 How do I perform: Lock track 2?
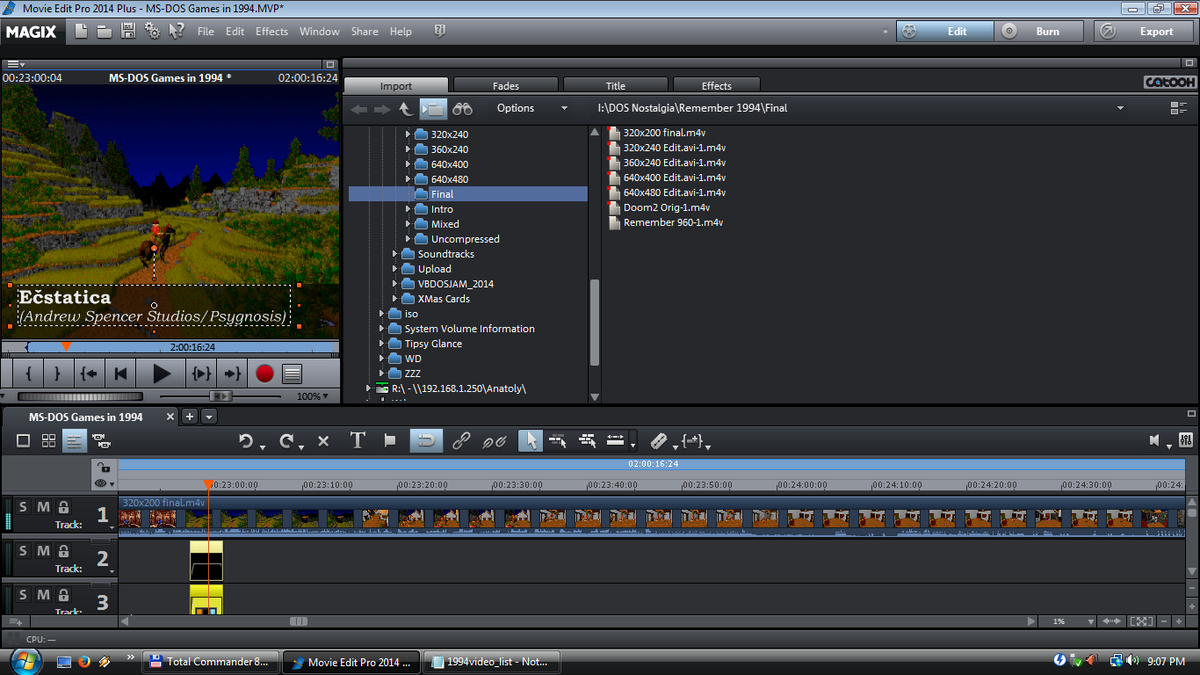(63, 551)
